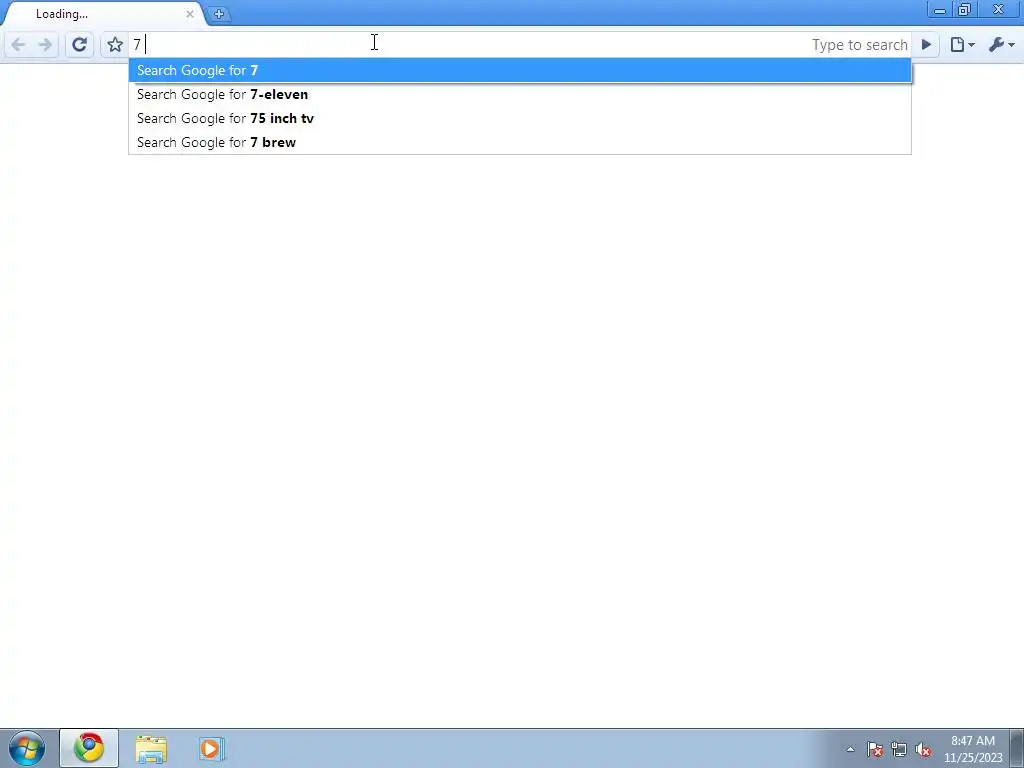Choose suggestion Search Google for 7 brew
The height and width of the screenshot is (768, 1024).
coord(520,142)
